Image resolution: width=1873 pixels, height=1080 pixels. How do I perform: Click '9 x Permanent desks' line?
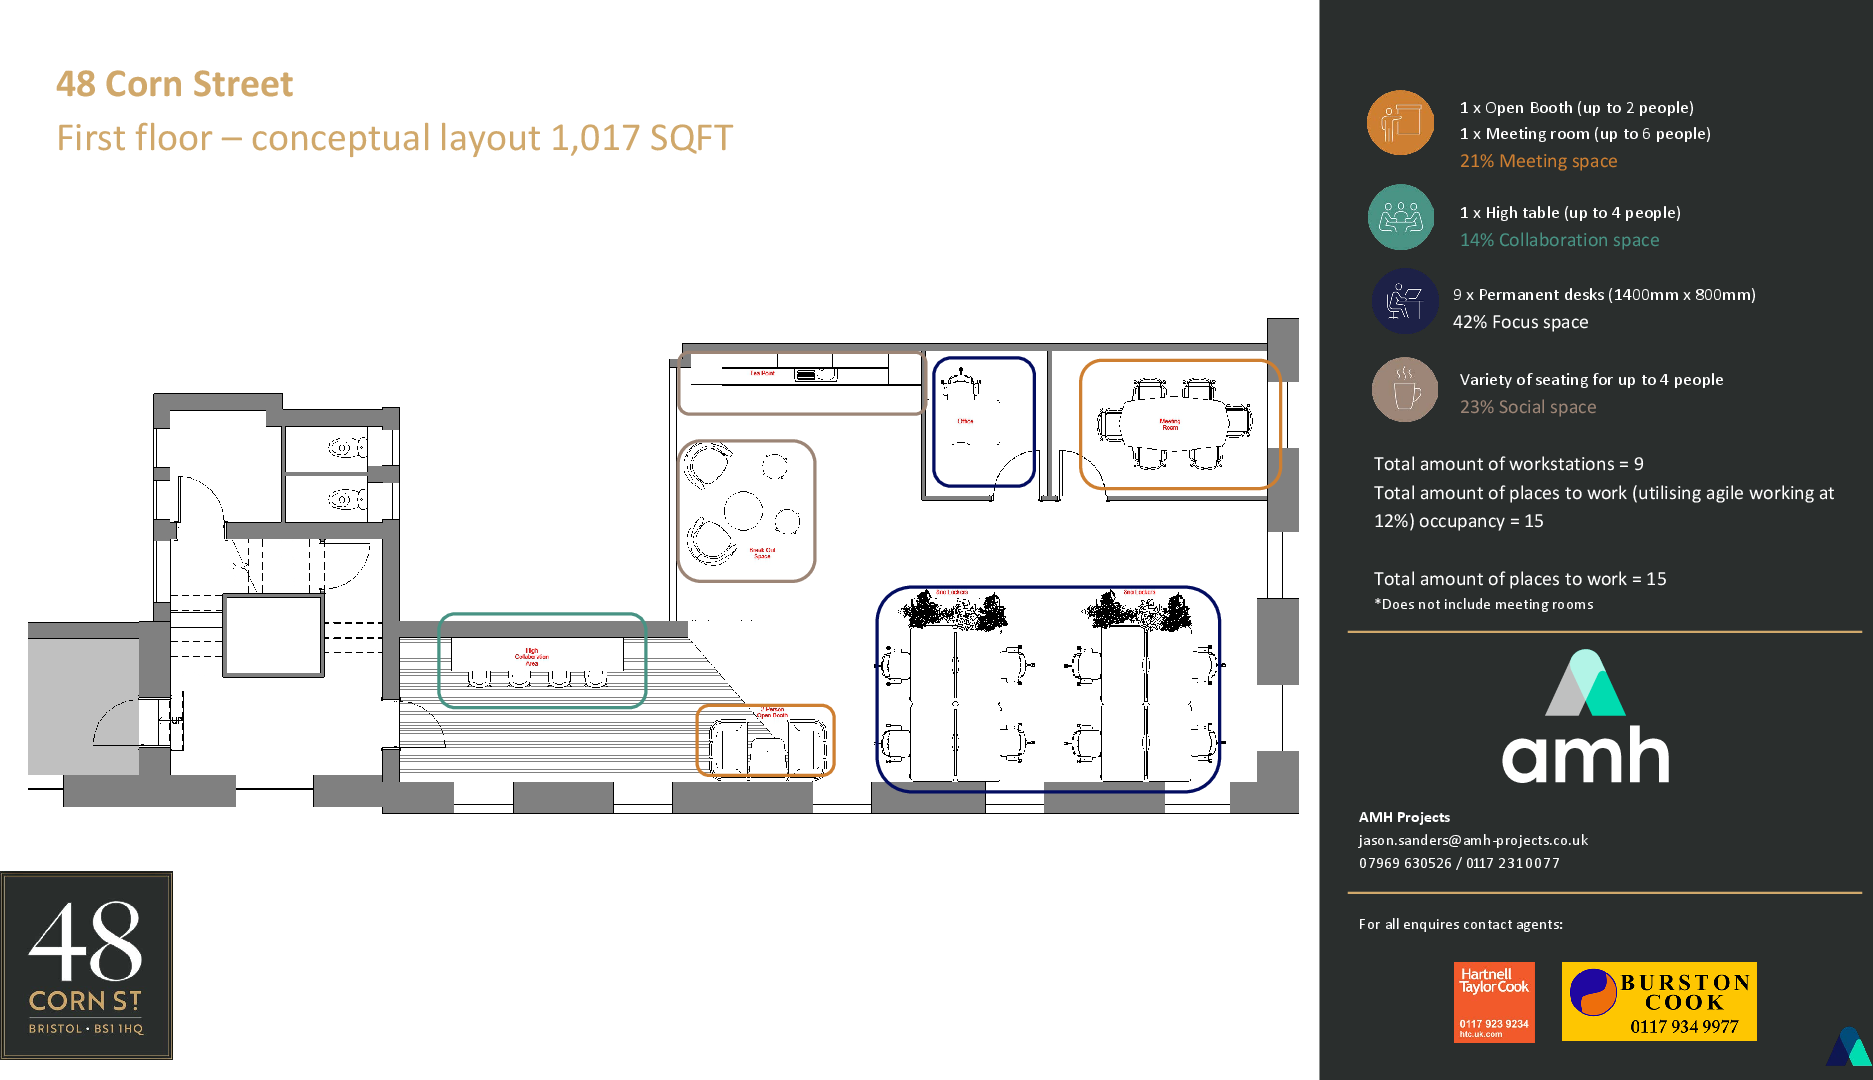click(1604, 295)
